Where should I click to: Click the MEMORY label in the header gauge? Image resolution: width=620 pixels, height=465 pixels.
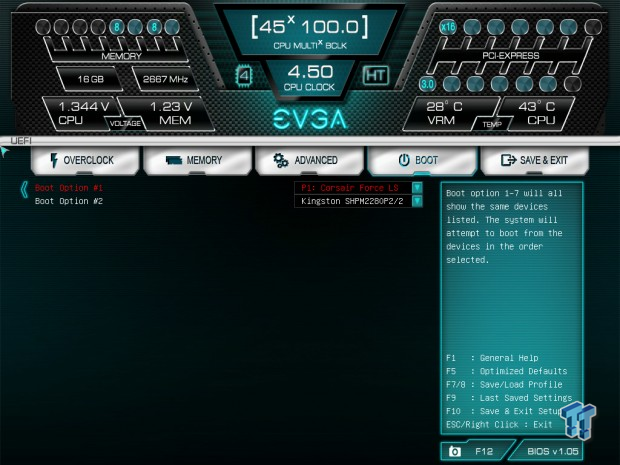[x=121, y=56]
